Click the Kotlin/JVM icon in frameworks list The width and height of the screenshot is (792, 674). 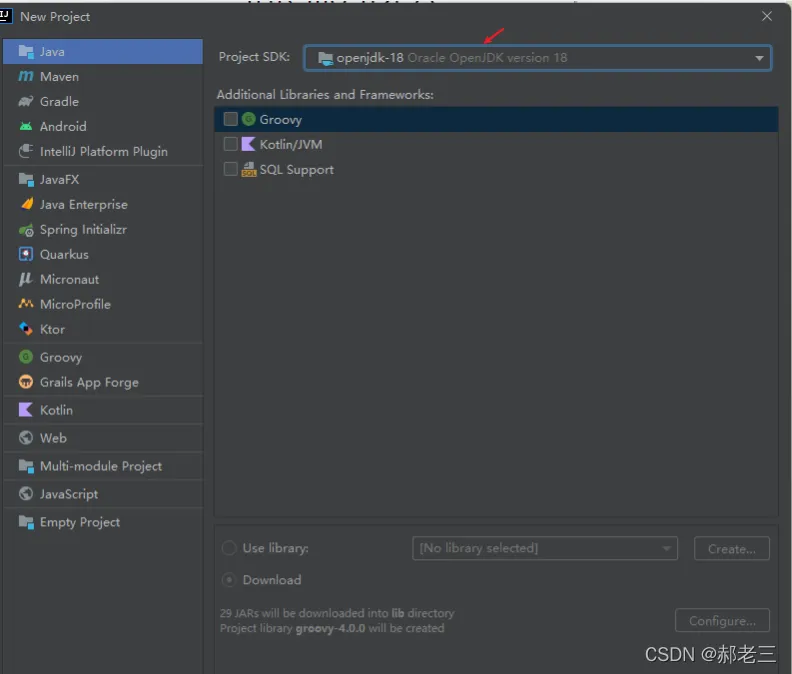coord(249,144)
